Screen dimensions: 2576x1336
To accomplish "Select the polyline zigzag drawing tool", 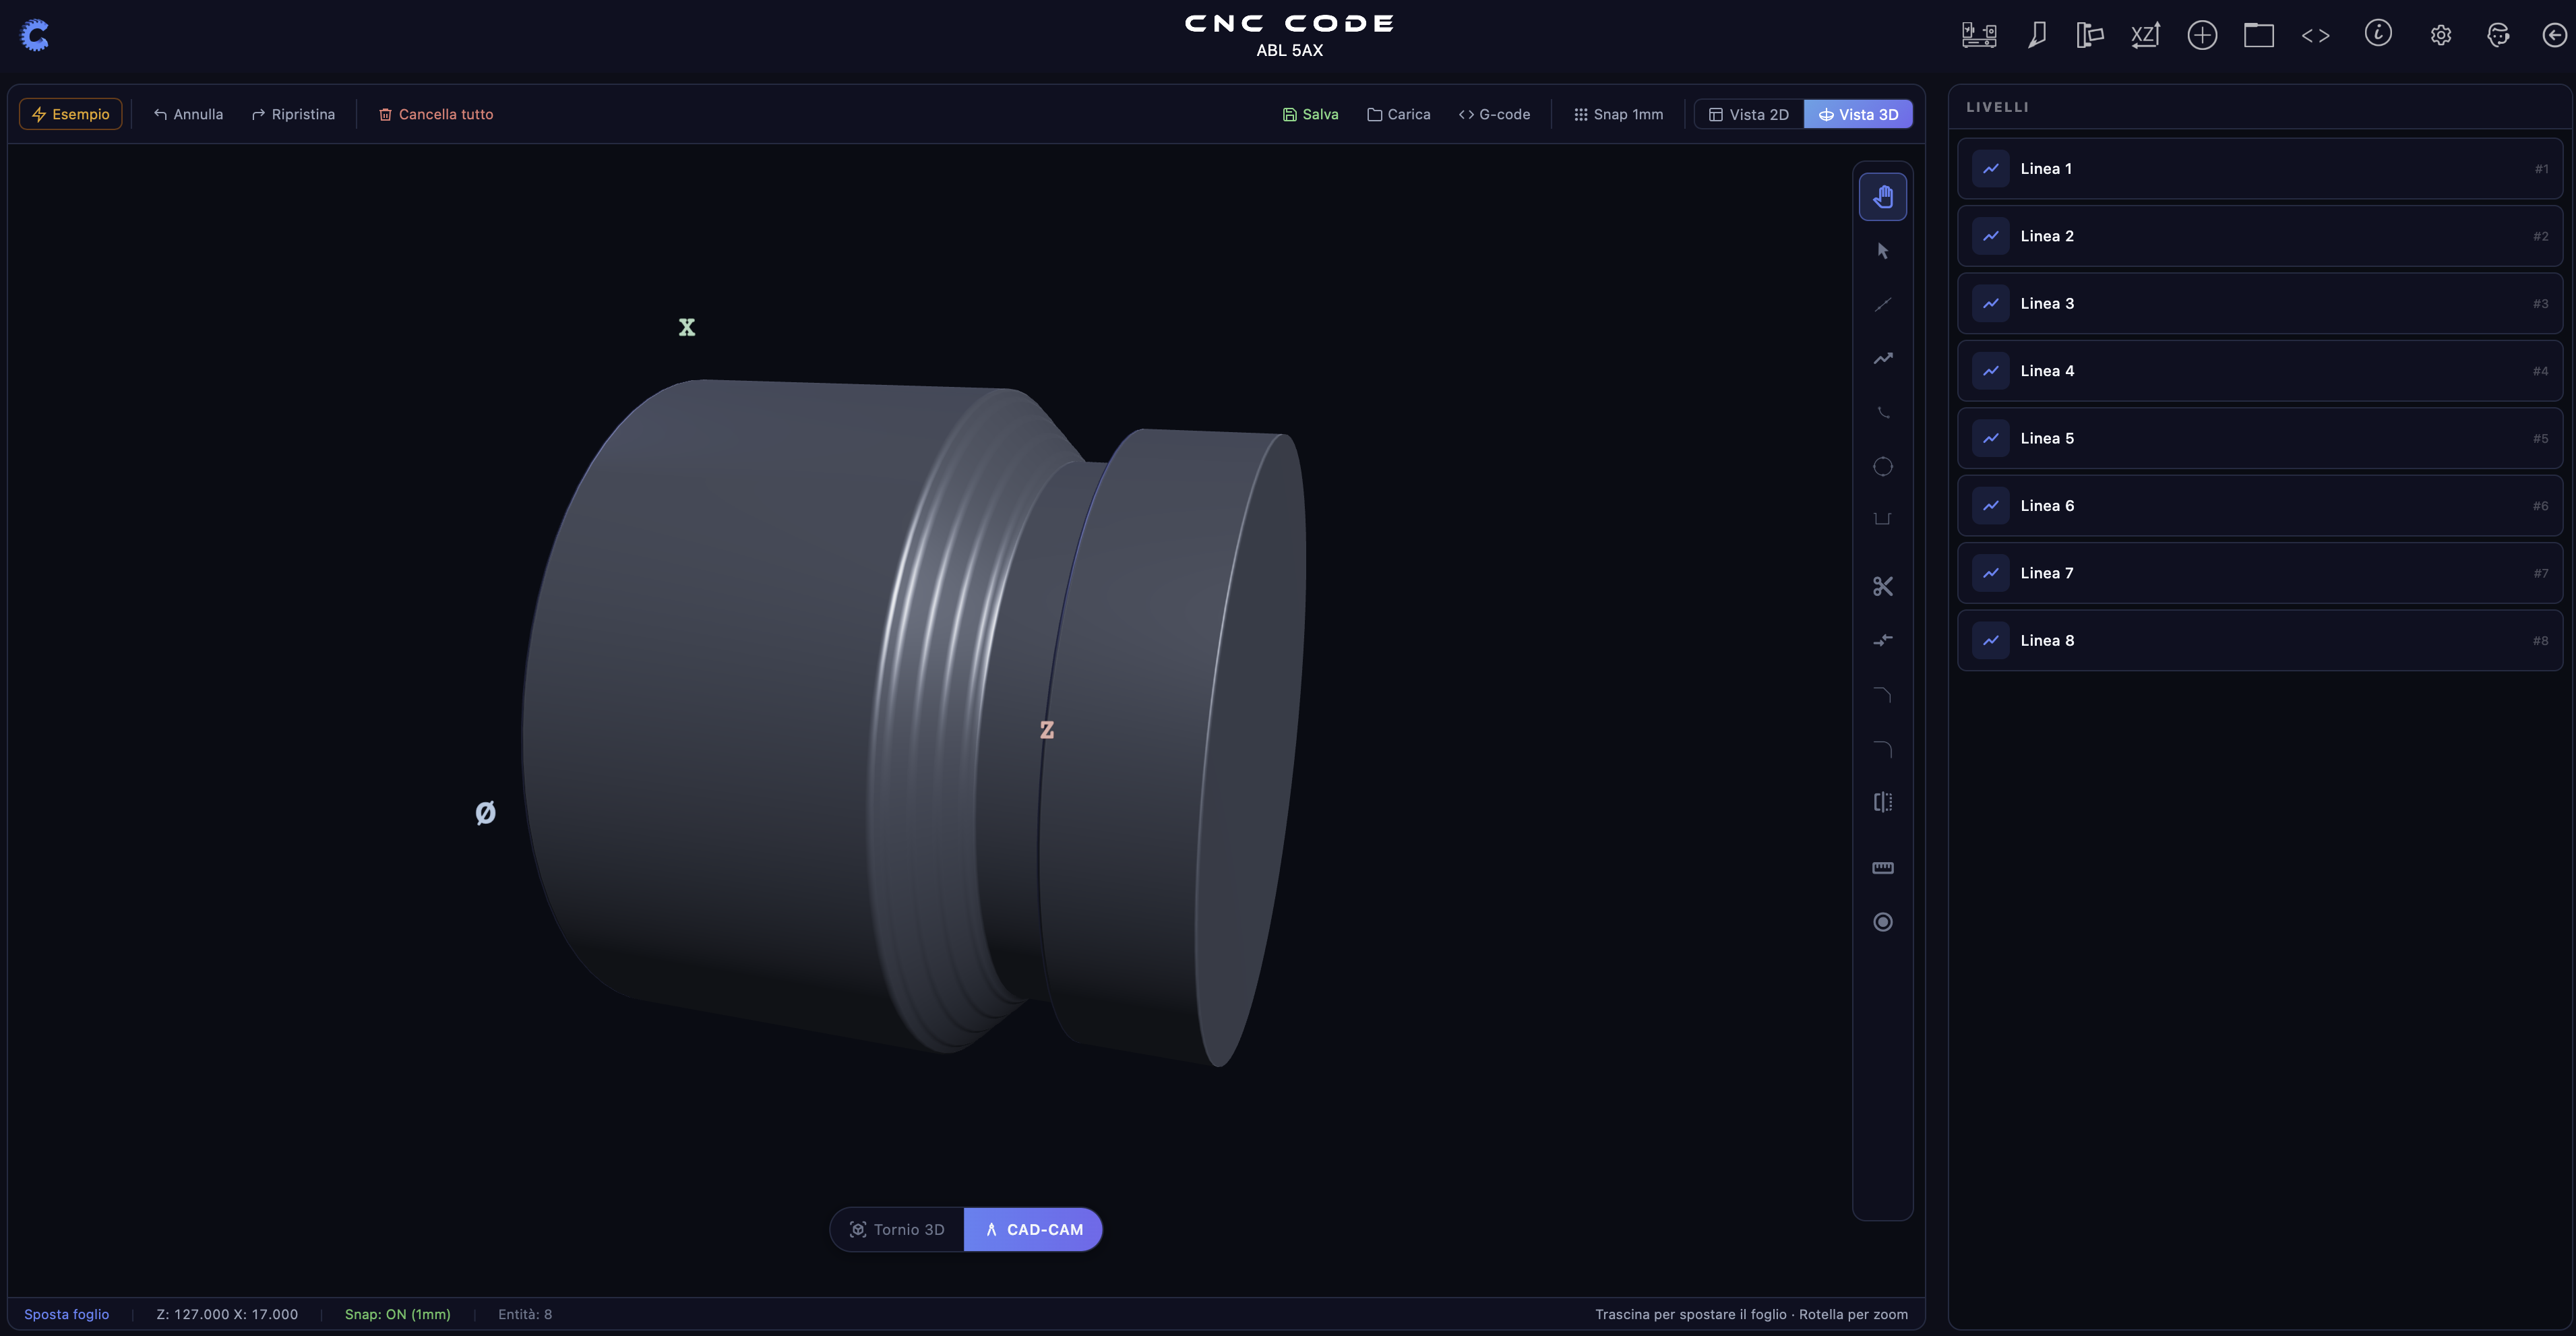I will 1882,359.
